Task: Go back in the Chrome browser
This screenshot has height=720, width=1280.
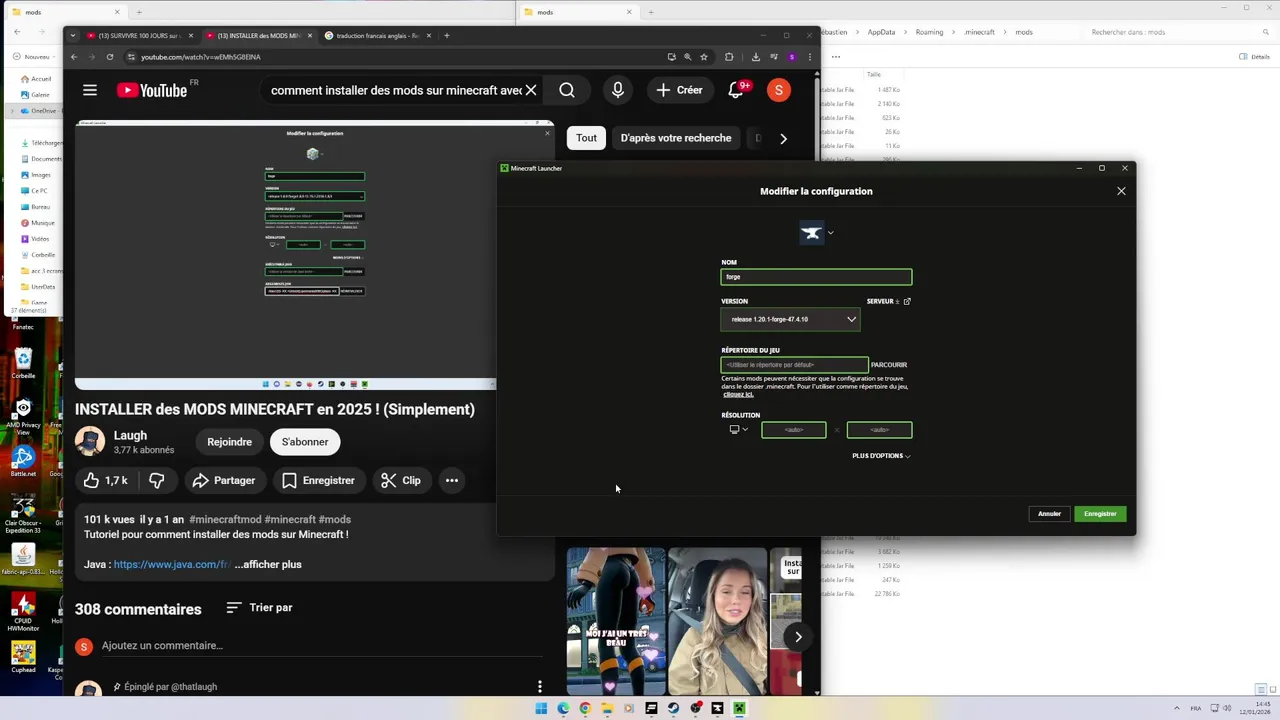Action: point(74,57)
